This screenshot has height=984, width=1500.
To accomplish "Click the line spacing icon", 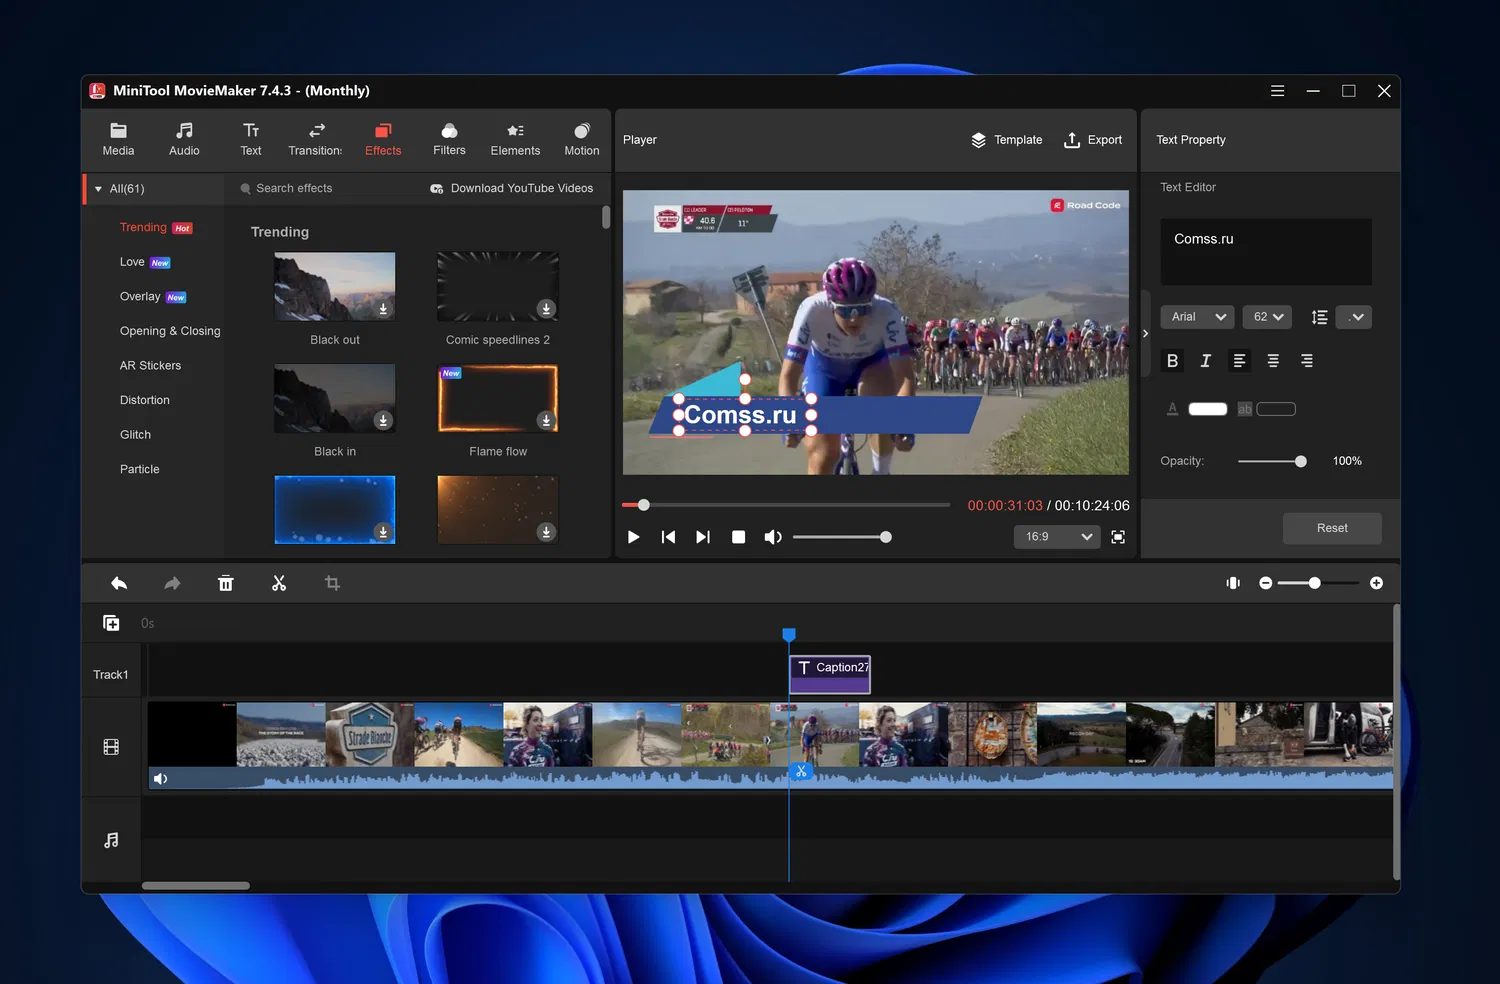I will point(1319,317).
